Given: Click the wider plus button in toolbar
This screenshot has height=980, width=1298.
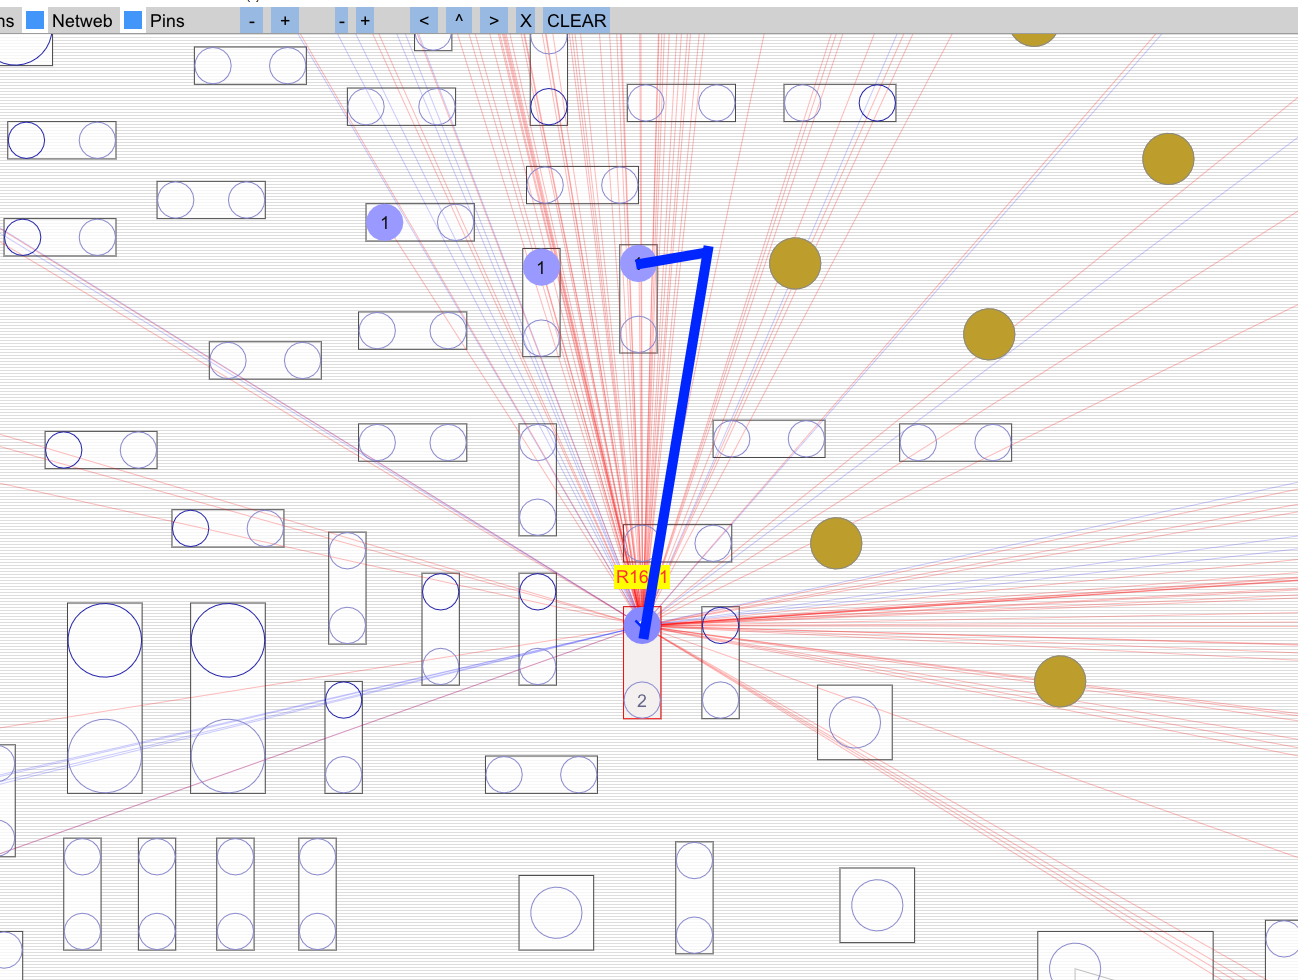Looking at the screenshot, I should click(285, 21).
